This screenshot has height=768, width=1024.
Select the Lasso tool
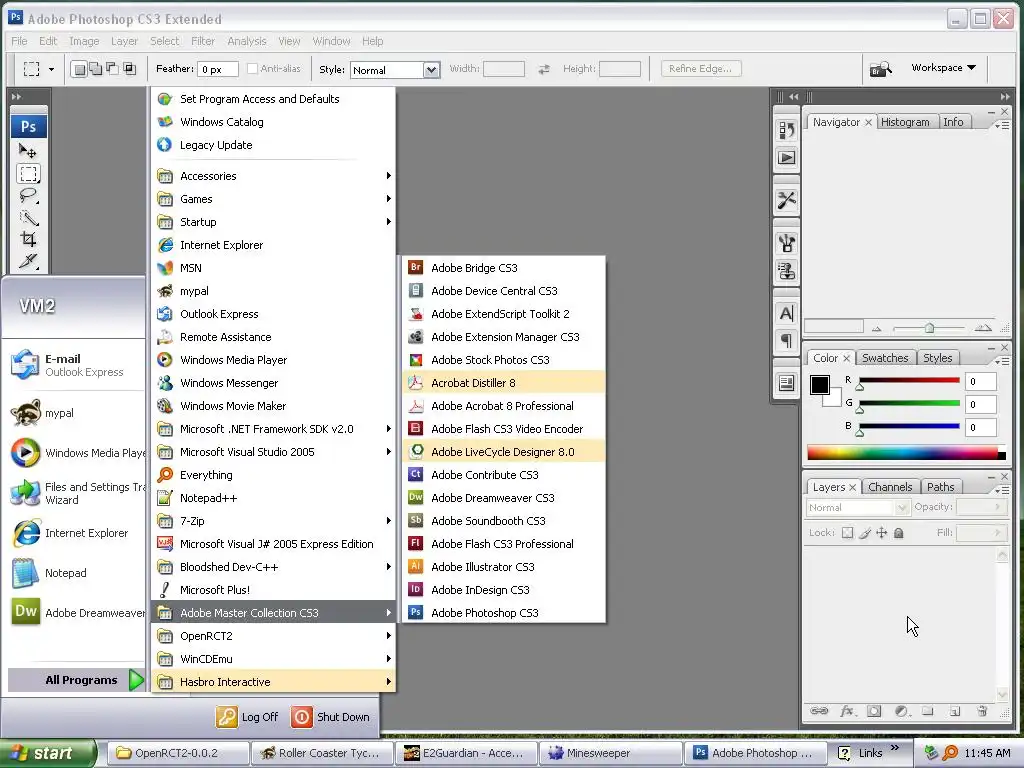point(28,195)
